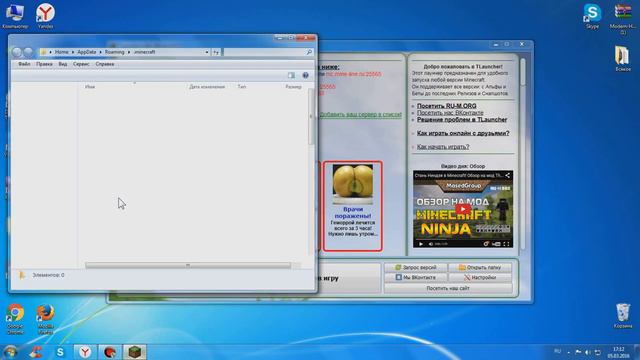Click the Explorer back navigation arrow

pyautogui.click(x=17, y=52)
